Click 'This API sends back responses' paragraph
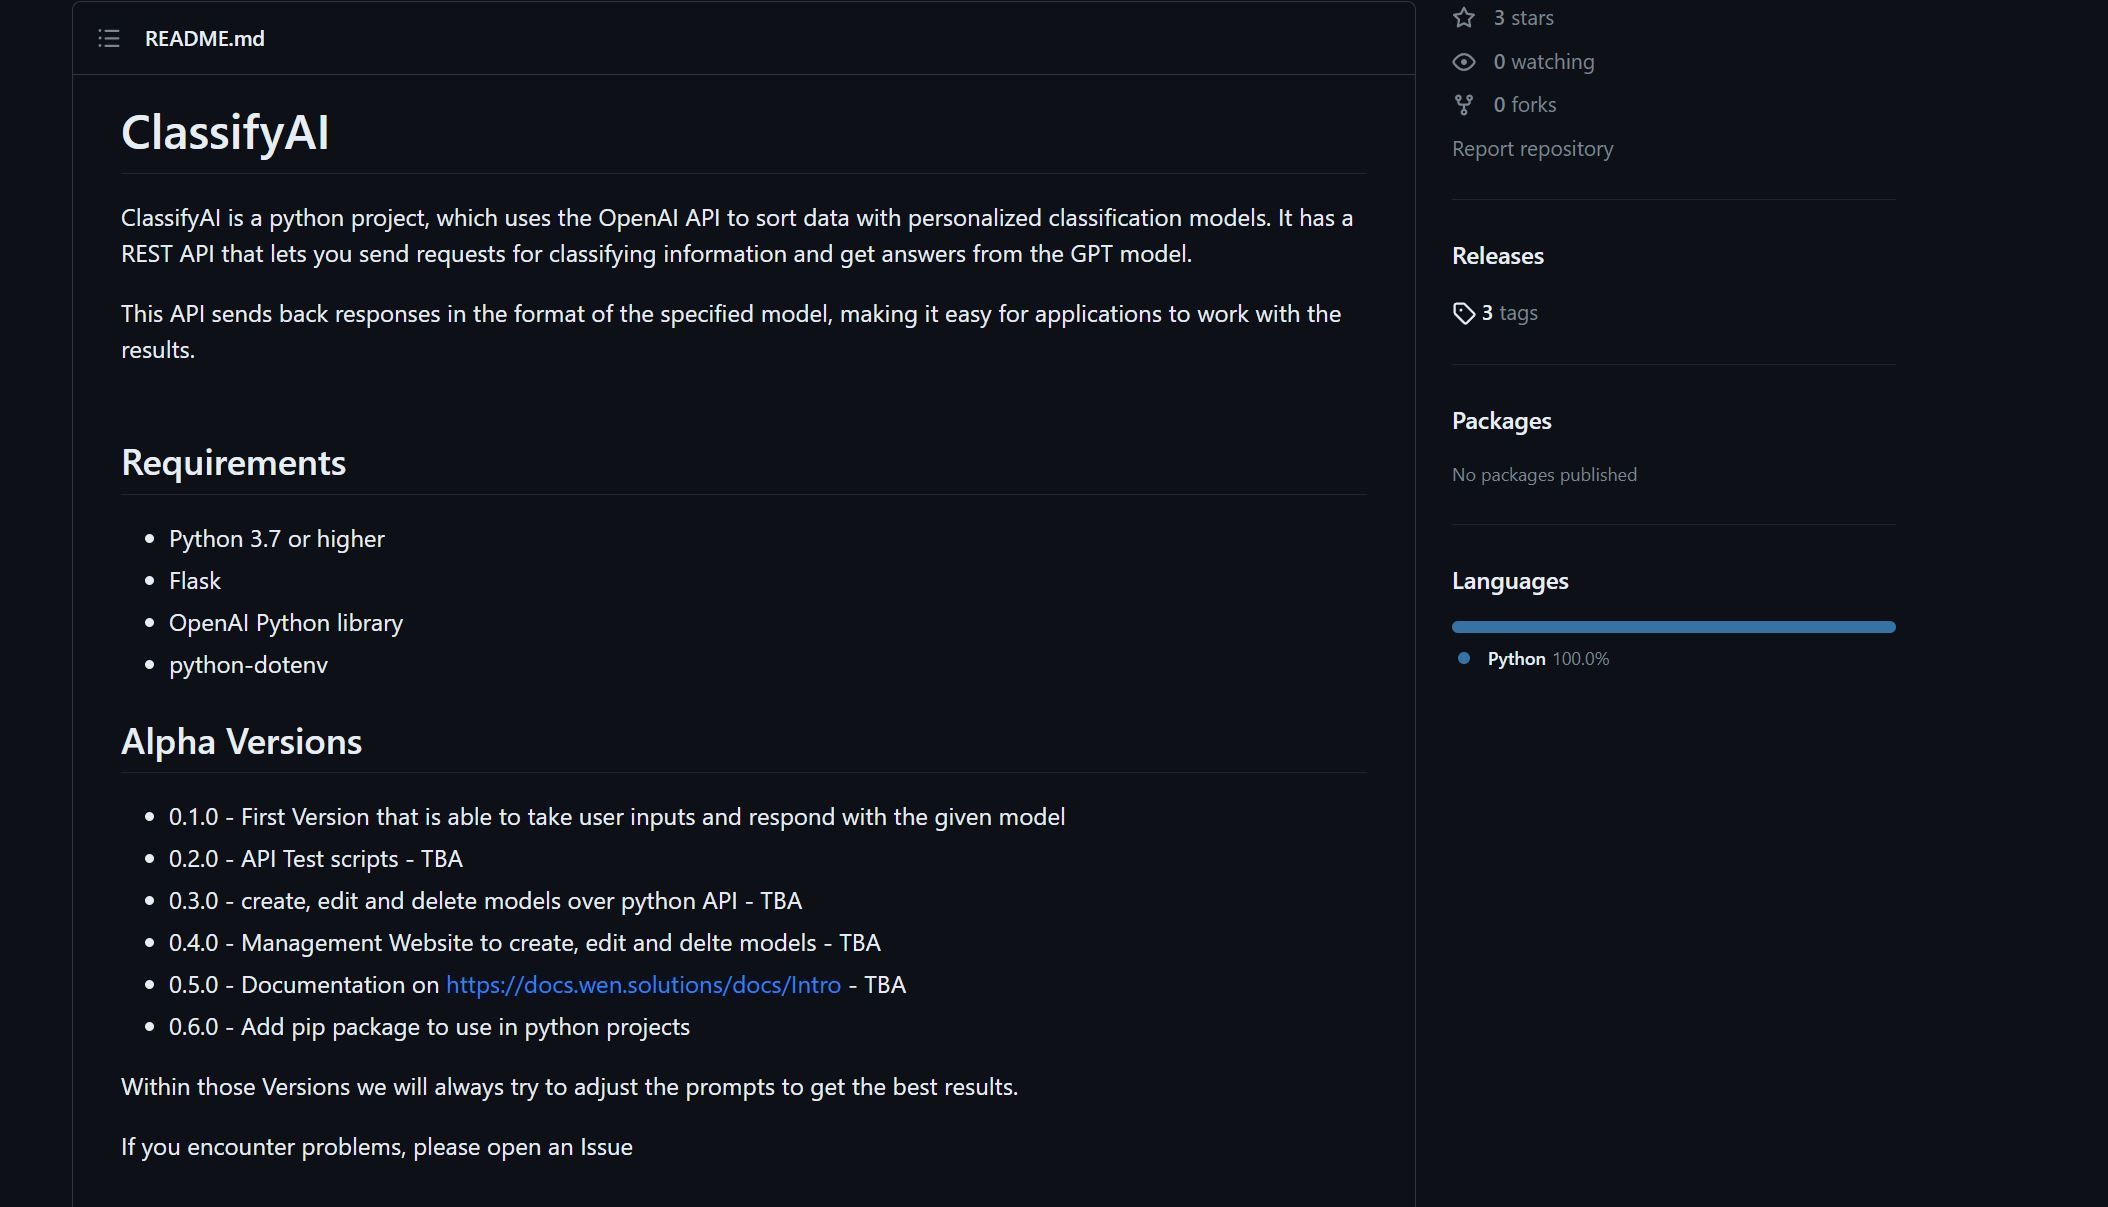Image resolution: width=2108 pixels, height=1207 pixels. 731,332
